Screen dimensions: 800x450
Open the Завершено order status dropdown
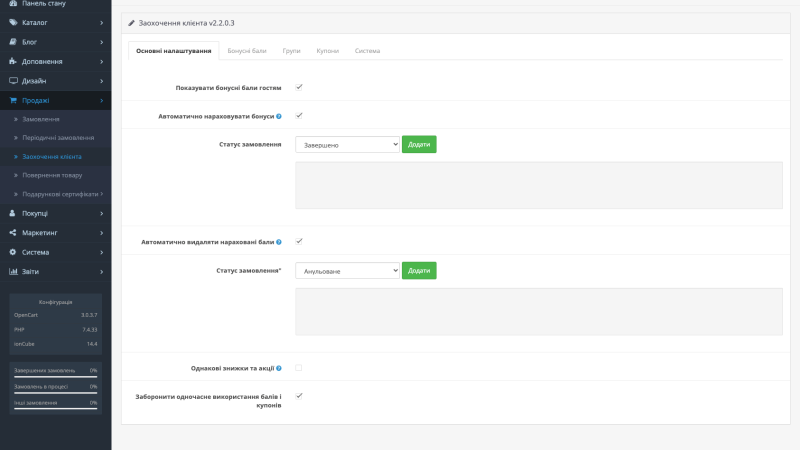coord(347,144)
